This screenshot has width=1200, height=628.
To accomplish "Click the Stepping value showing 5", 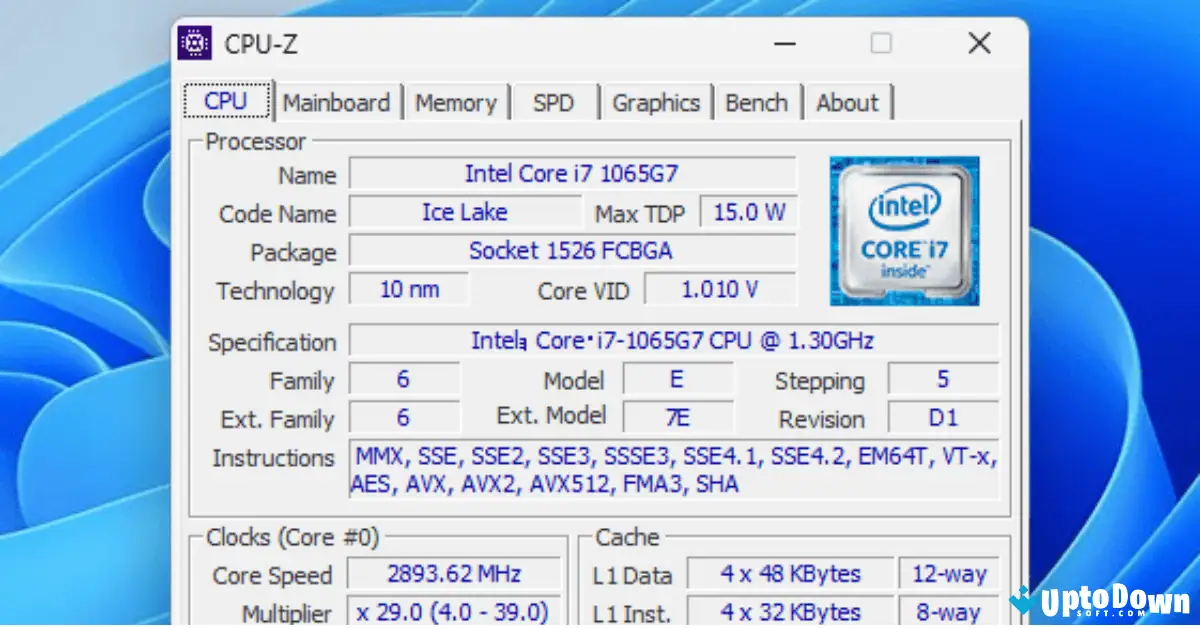I will [x=941, y=379].
